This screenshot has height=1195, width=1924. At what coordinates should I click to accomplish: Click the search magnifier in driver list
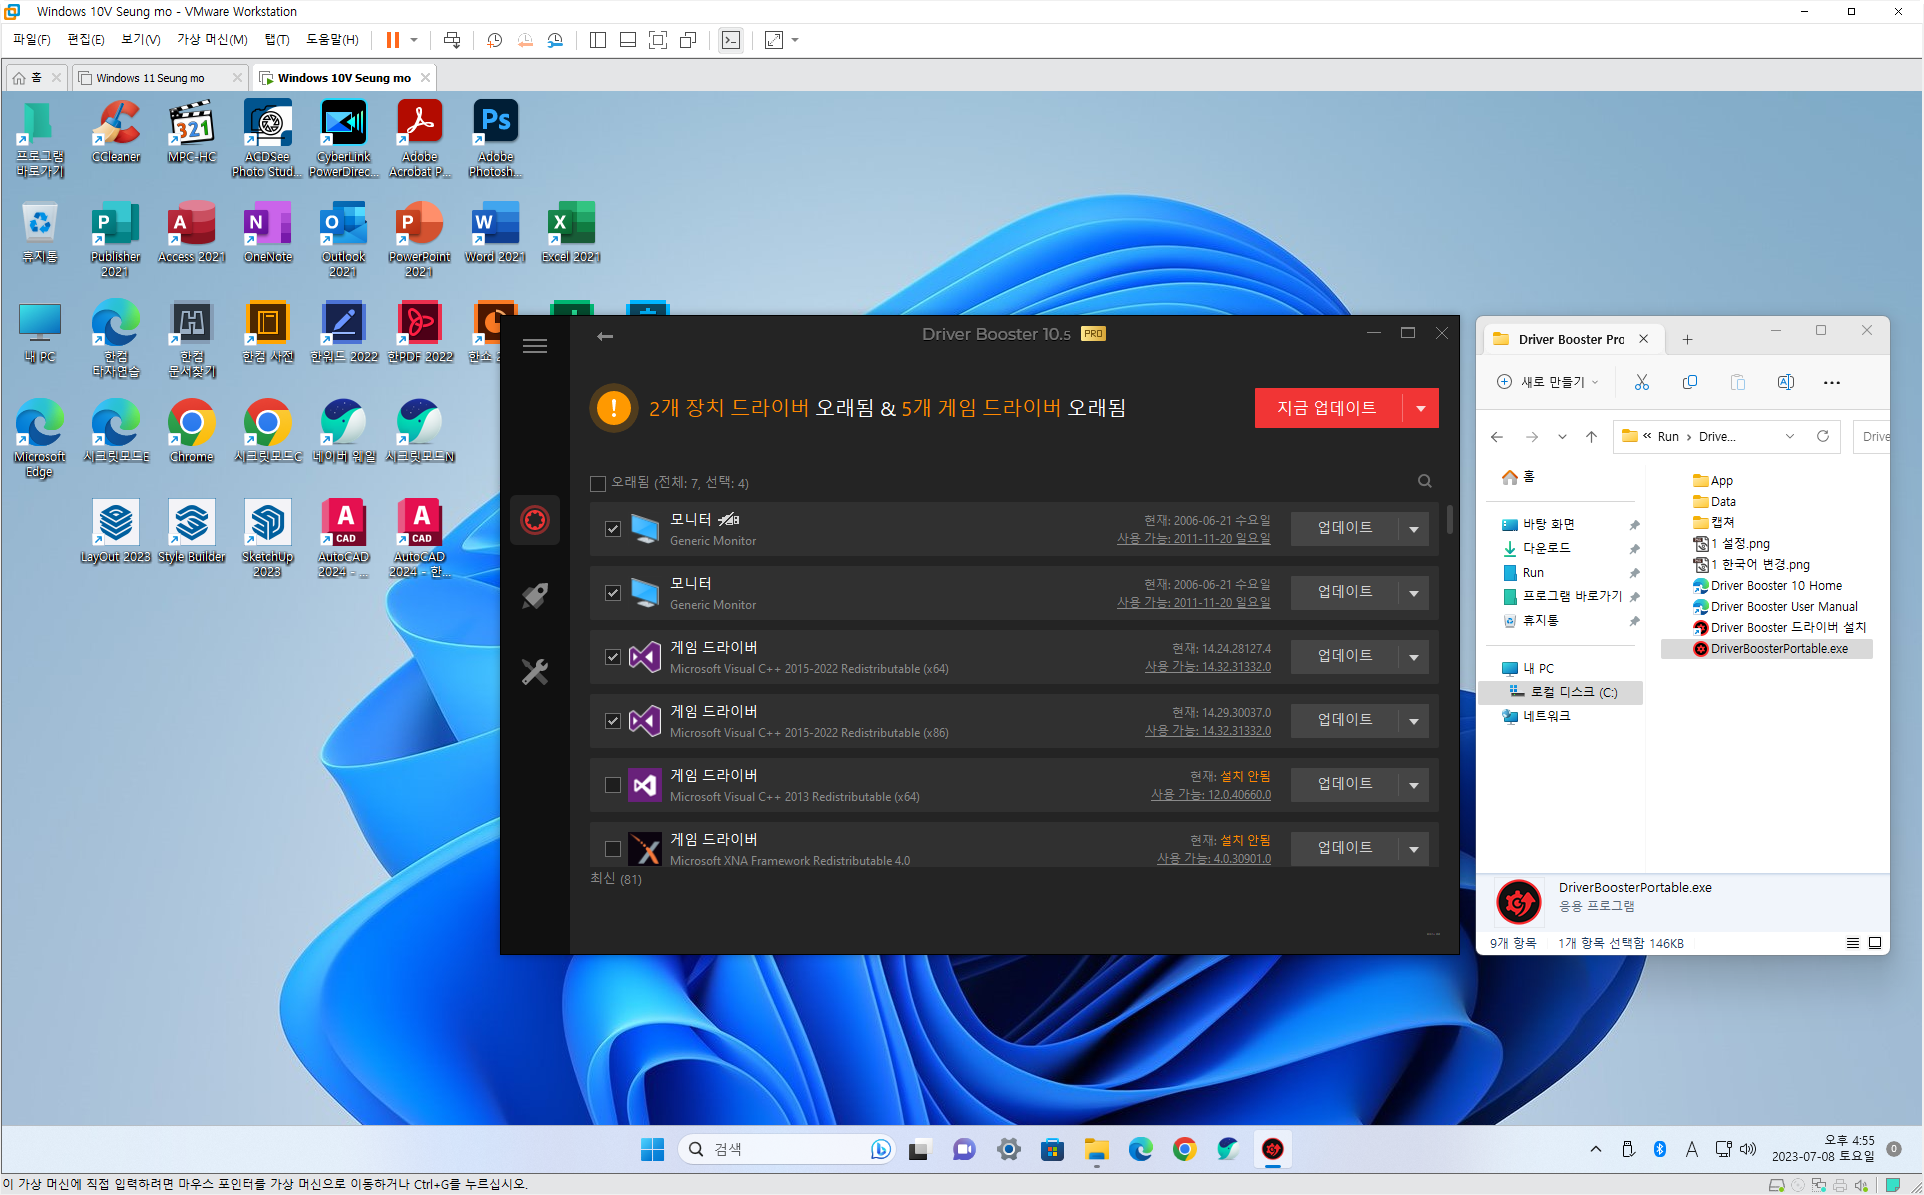(1424, 481)
